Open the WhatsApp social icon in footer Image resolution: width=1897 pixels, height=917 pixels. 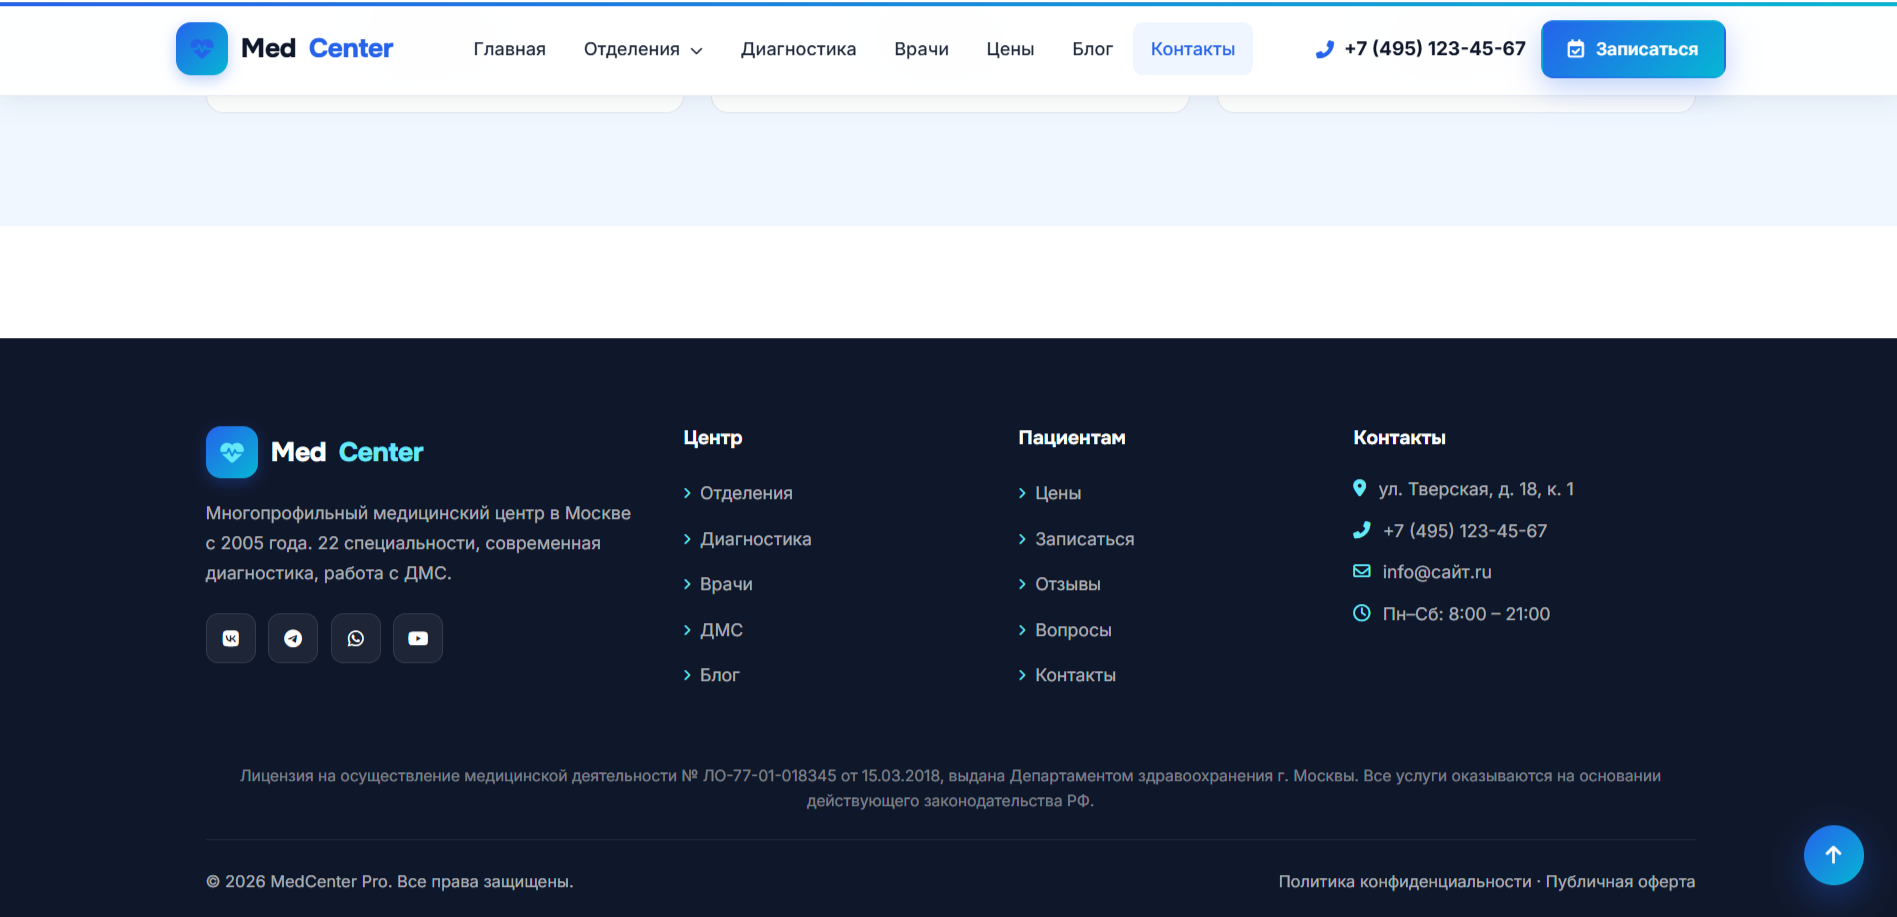pos(356,638)
